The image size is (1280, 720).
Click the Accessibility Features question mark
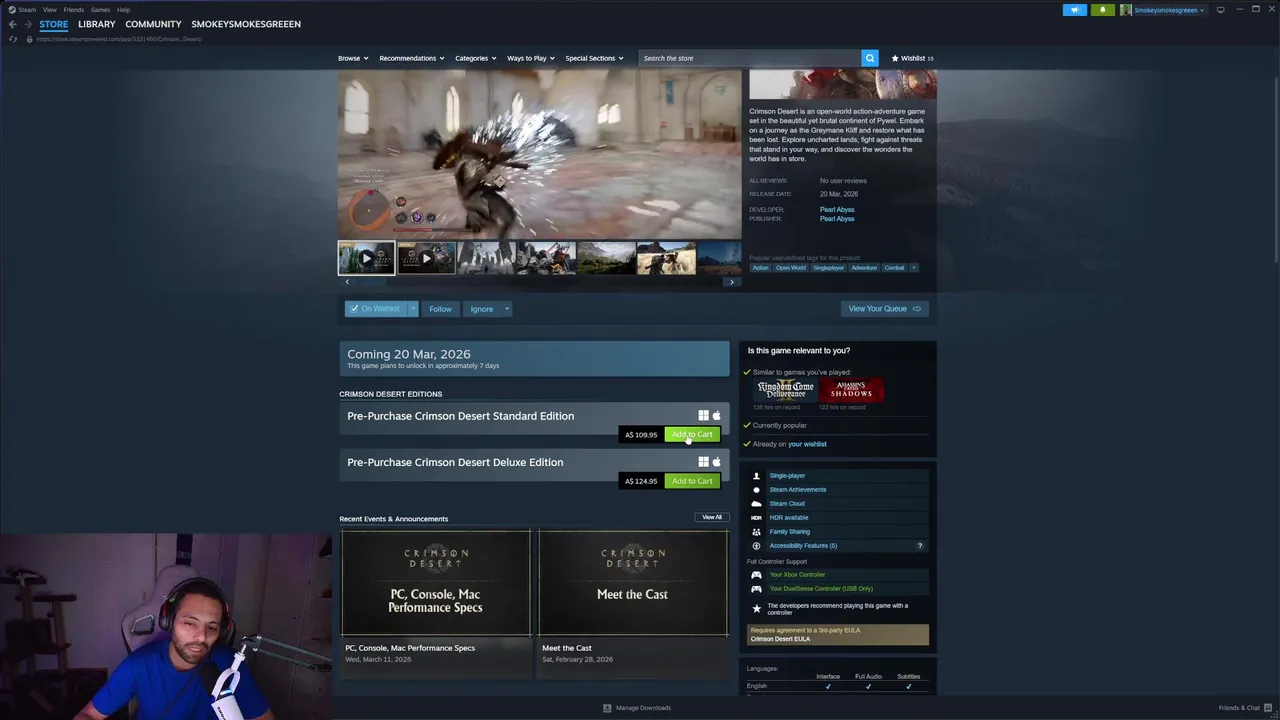click(x=920, y=546)
